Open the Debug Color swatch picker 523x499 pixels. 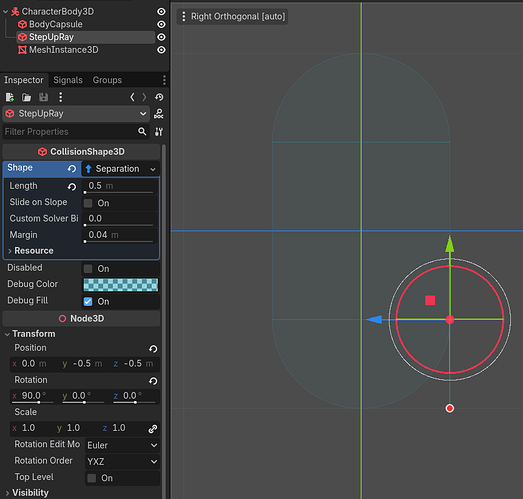tap(121, 285)
